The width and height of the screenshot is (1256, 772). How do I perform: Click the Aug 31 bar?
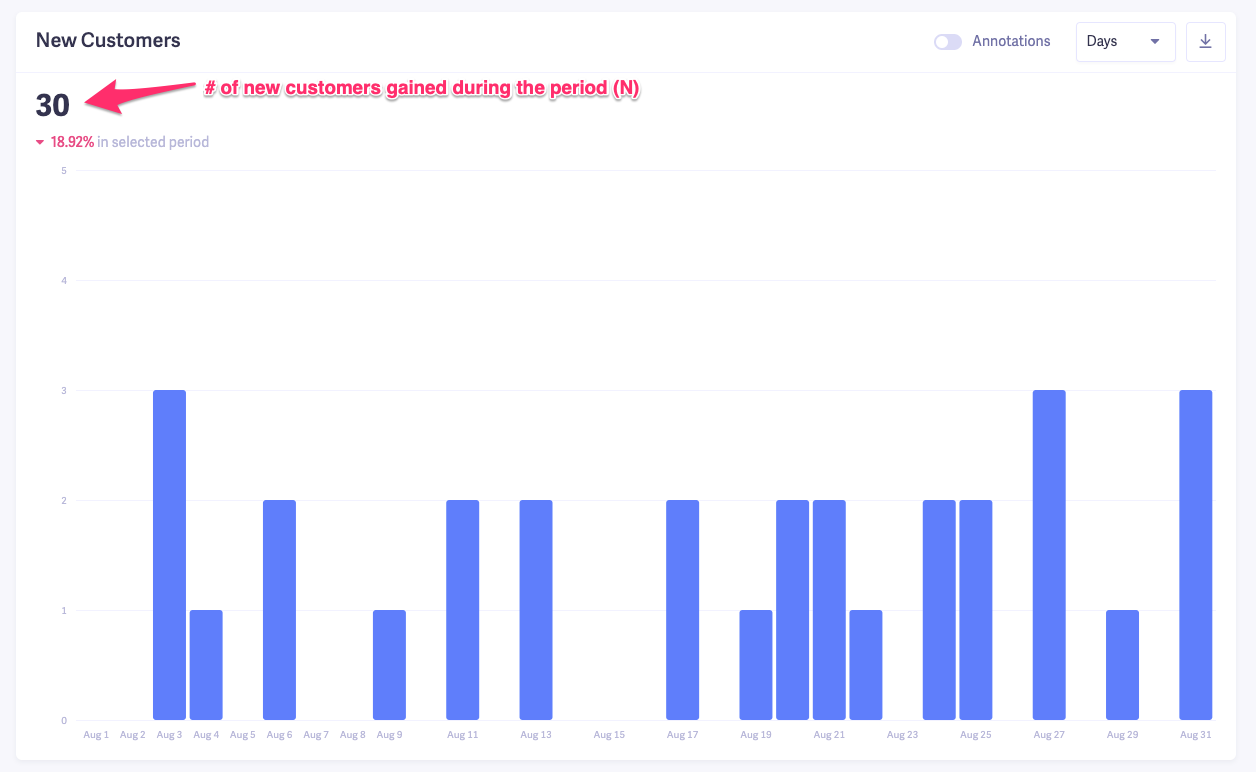tap(1195, 555)
